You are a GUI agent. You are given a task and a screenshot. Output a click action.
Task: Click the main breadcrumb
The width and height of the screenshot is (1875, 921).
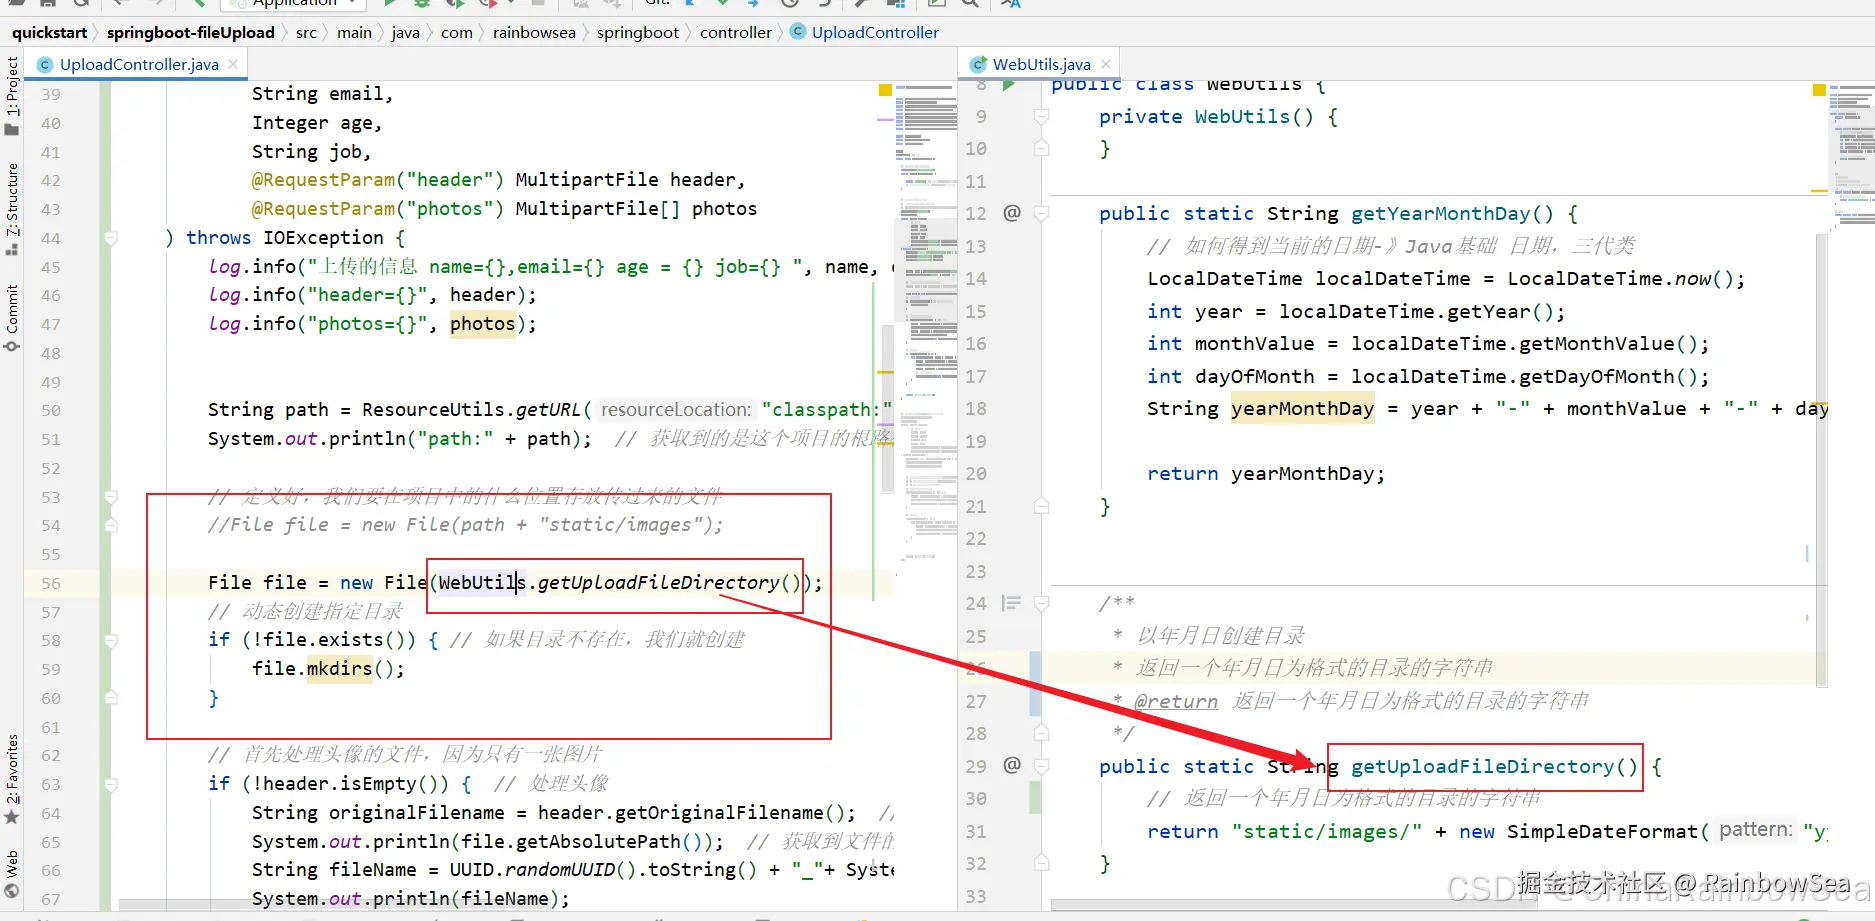coord(354,32)
